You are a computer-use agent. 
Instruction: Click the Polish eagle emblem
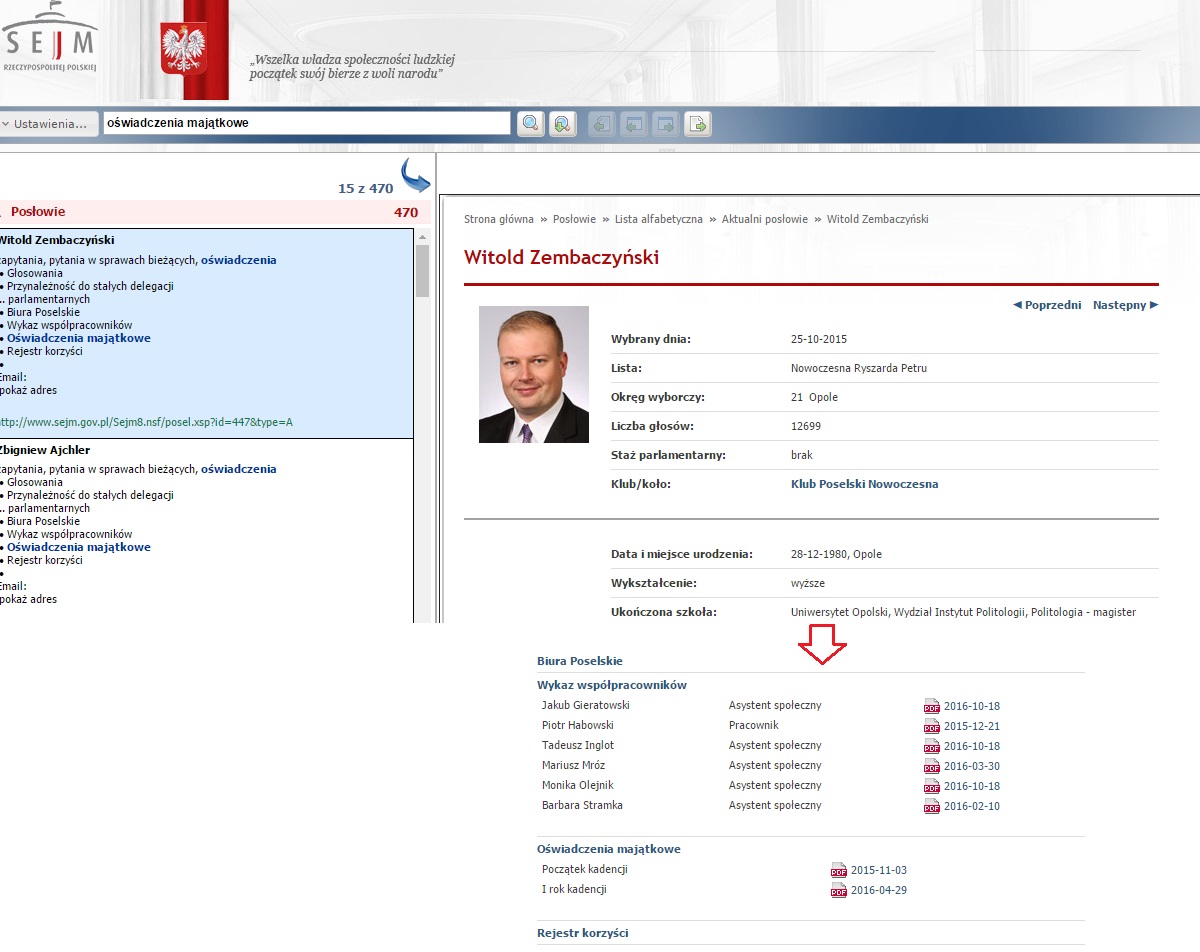click(x=184, y=48)
